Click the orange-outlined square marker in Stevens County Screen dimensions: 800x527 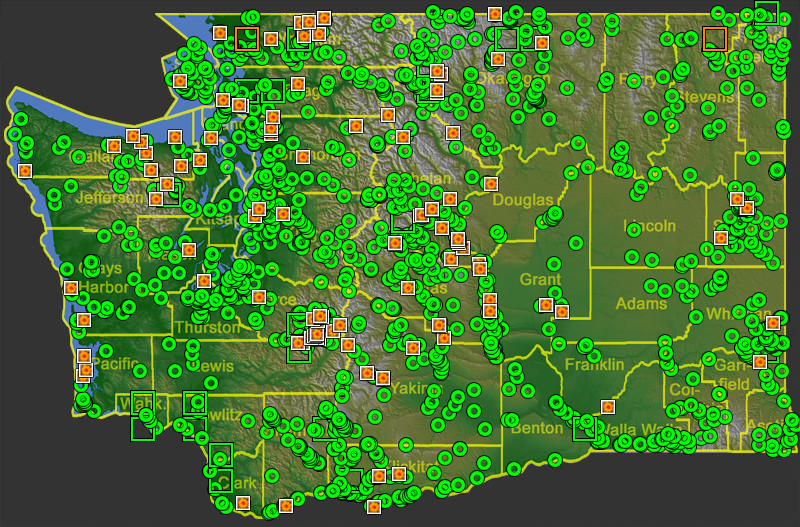[x=714, y=39]
